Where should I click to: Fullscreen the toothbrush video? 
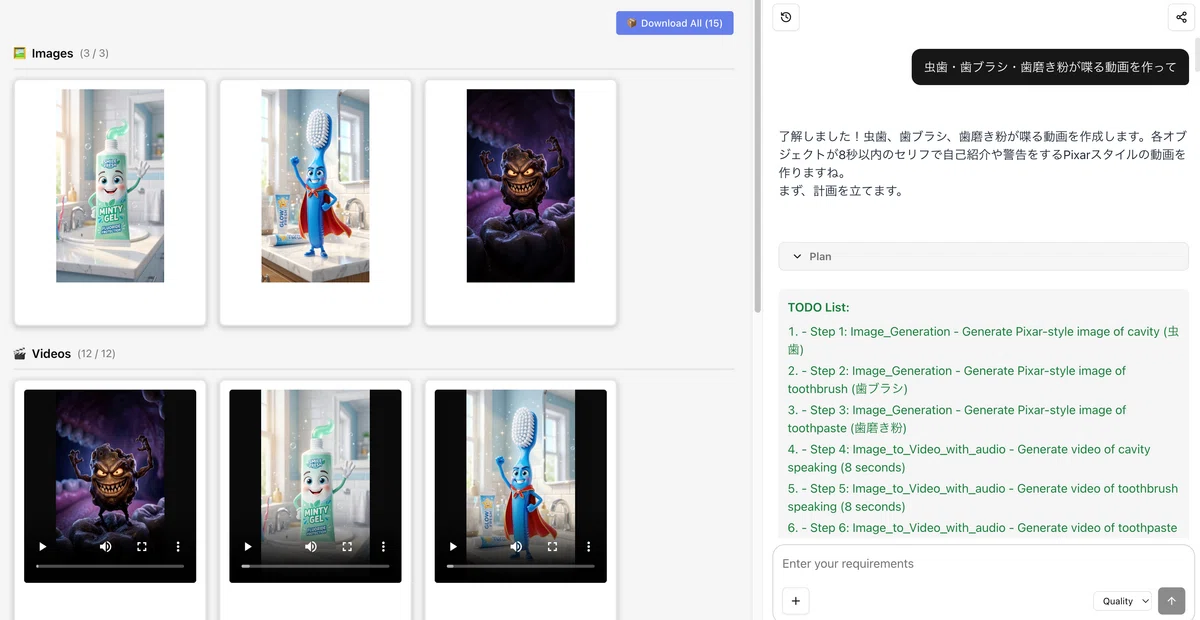tap(553, 547)
